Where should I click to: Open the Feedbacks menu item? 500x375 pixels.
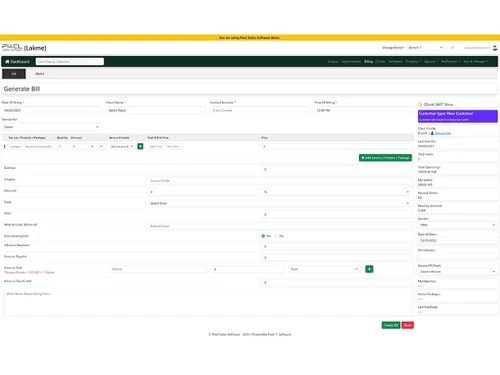395,62
